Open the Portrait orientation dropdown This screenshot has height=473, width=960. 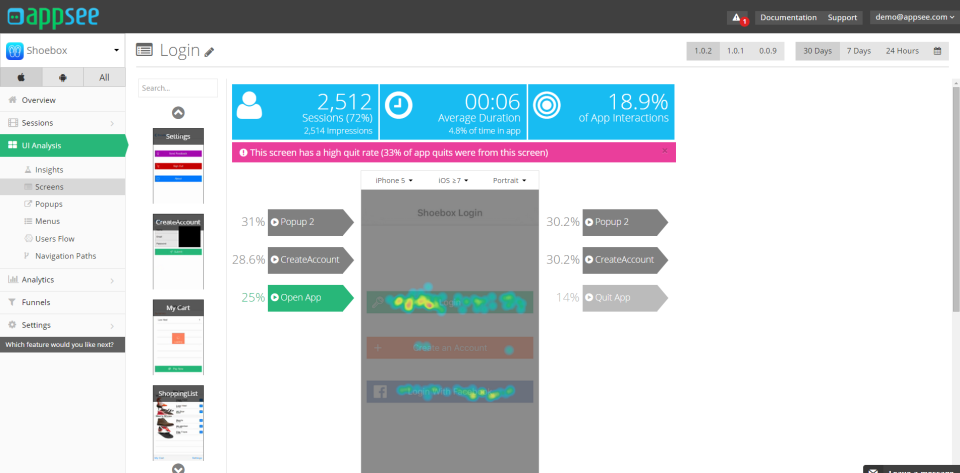[510, 181]
